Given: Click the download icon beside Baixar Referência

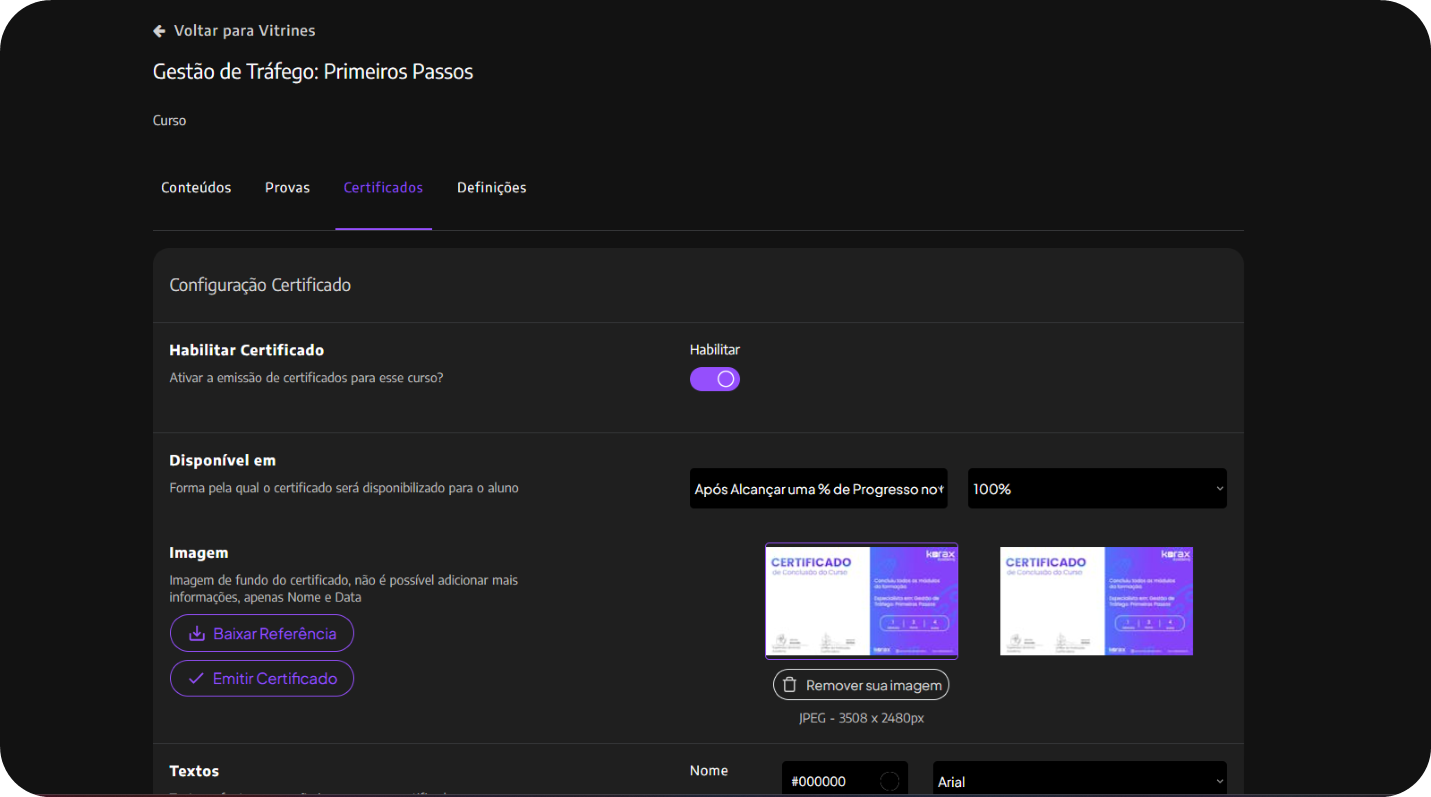Looking at the screenshot, I should [x=196, y=634].
